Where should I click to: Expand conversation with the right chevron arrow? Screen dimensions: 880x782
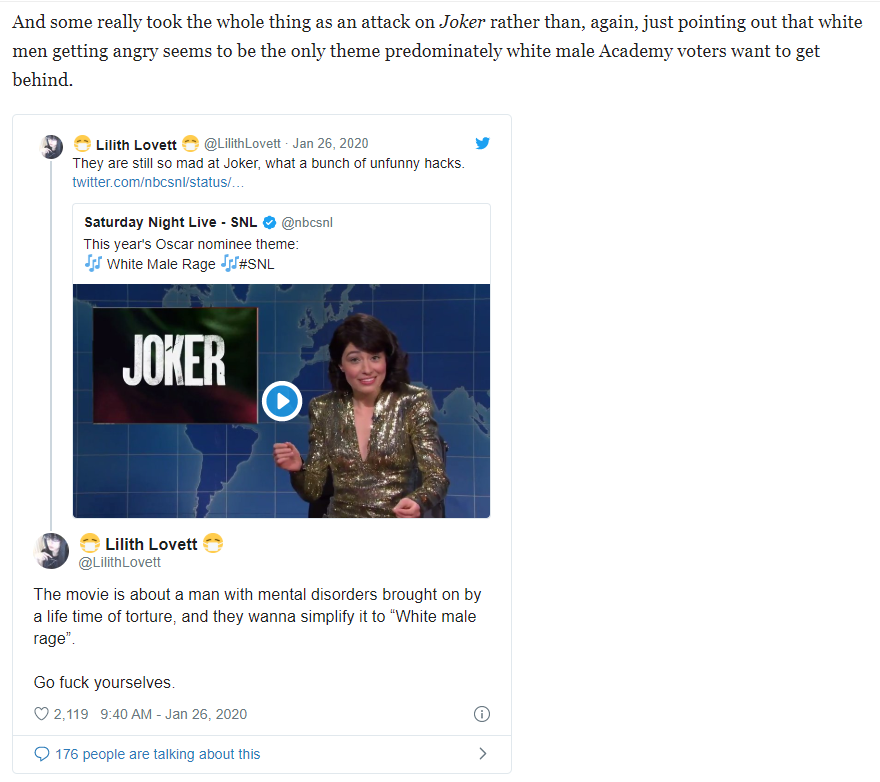(483, 753)
